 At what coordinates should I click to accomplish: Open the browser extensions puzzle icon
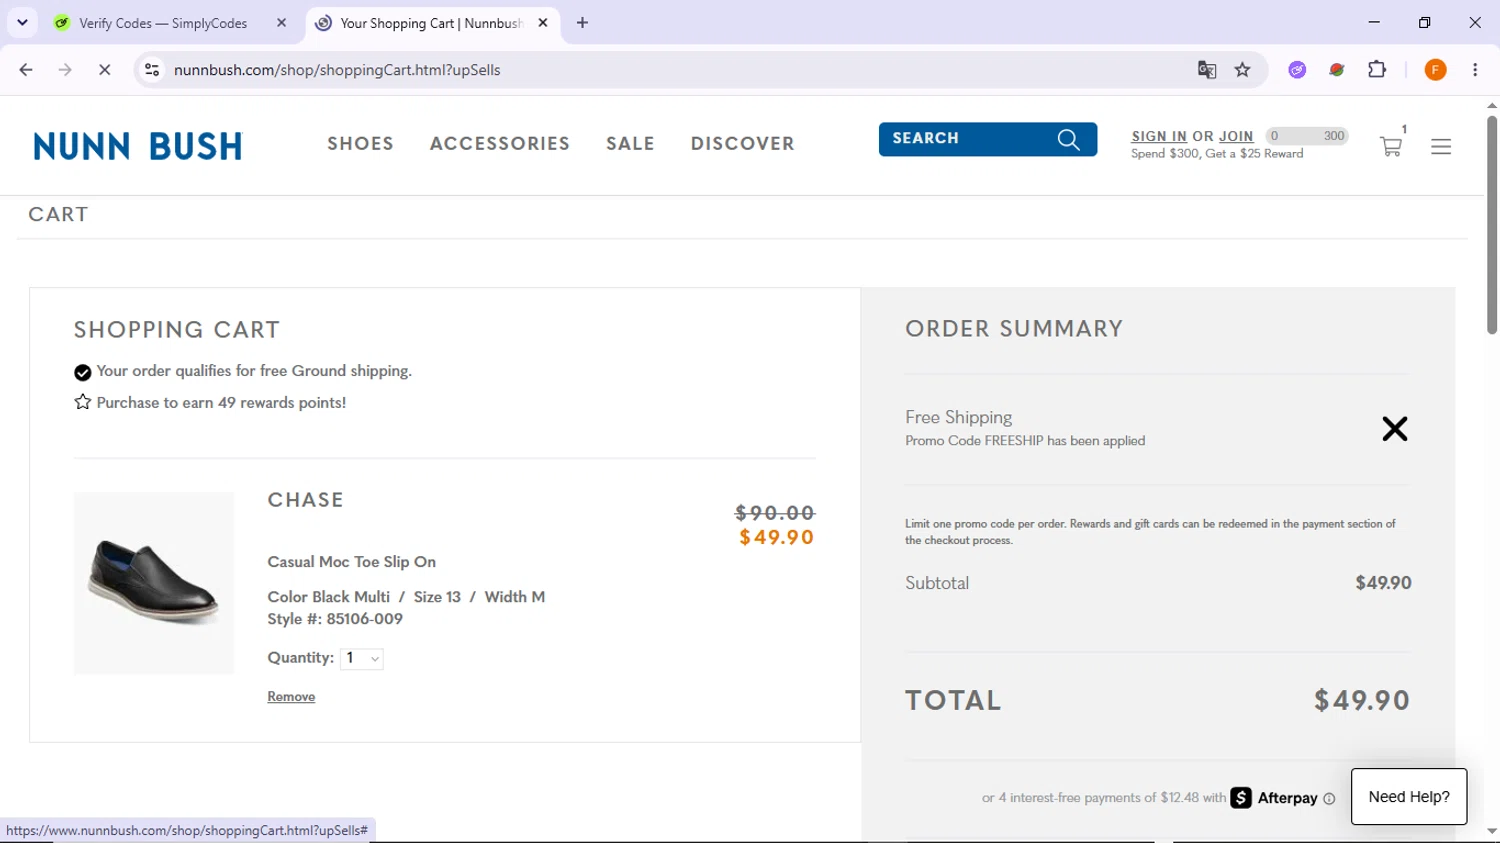[x=1377, y=70]
